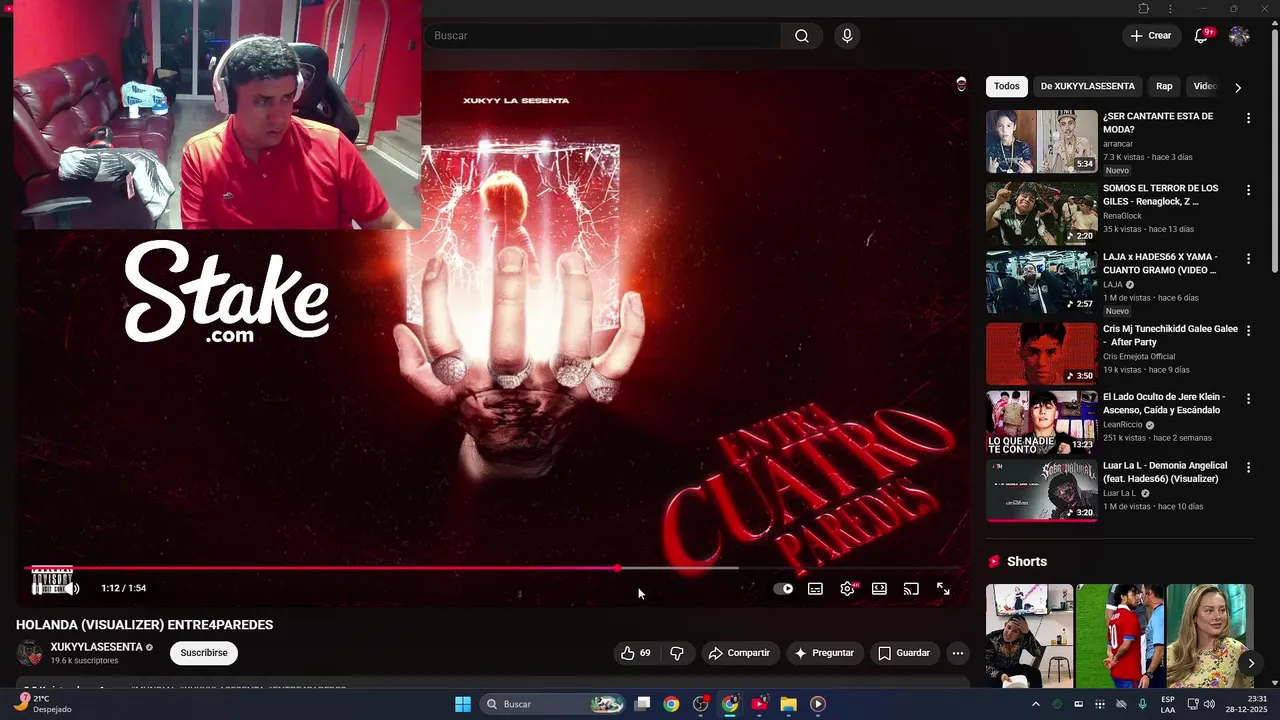
Task: Click the RenaGlock channel name
Action: pos(1122,216)
